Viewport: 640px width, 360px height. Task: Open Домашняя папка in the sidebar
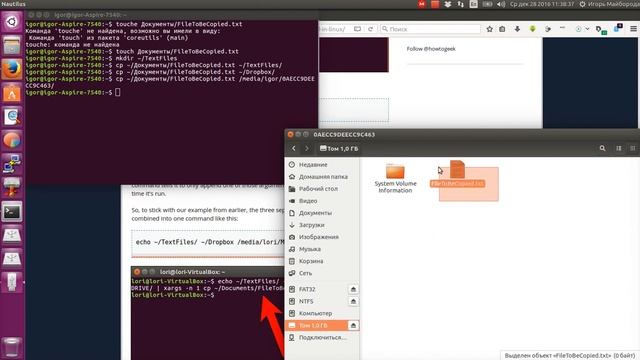click(322, 177)
